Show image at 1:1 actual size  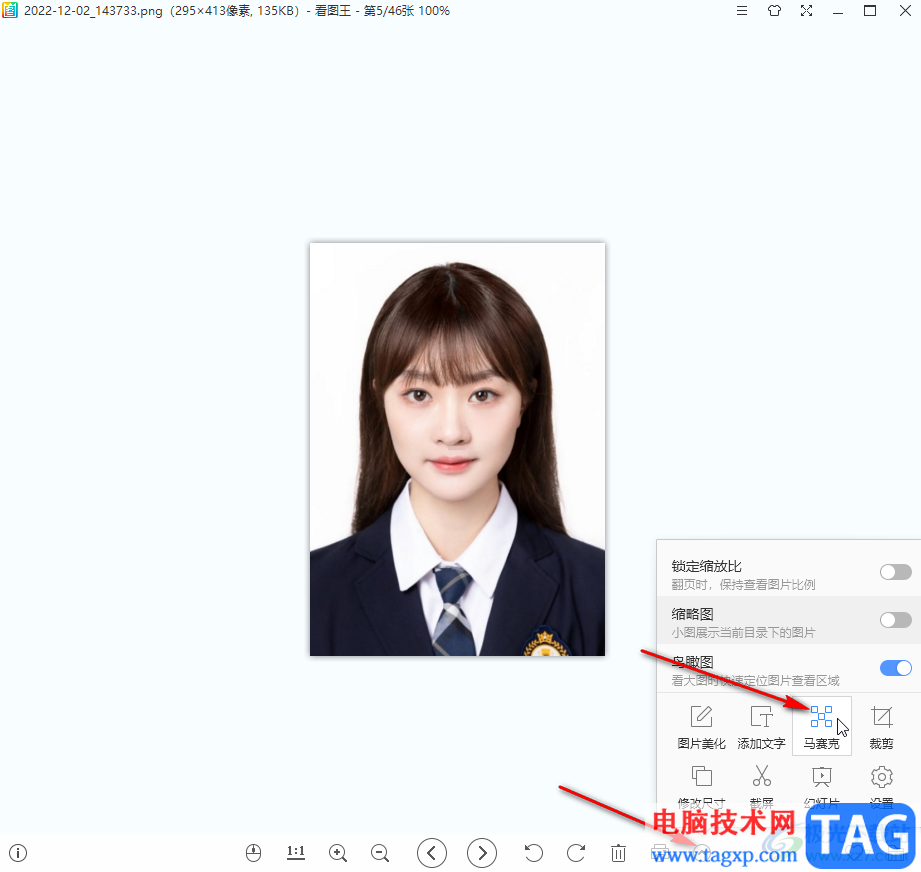click(x=295, y=853)
